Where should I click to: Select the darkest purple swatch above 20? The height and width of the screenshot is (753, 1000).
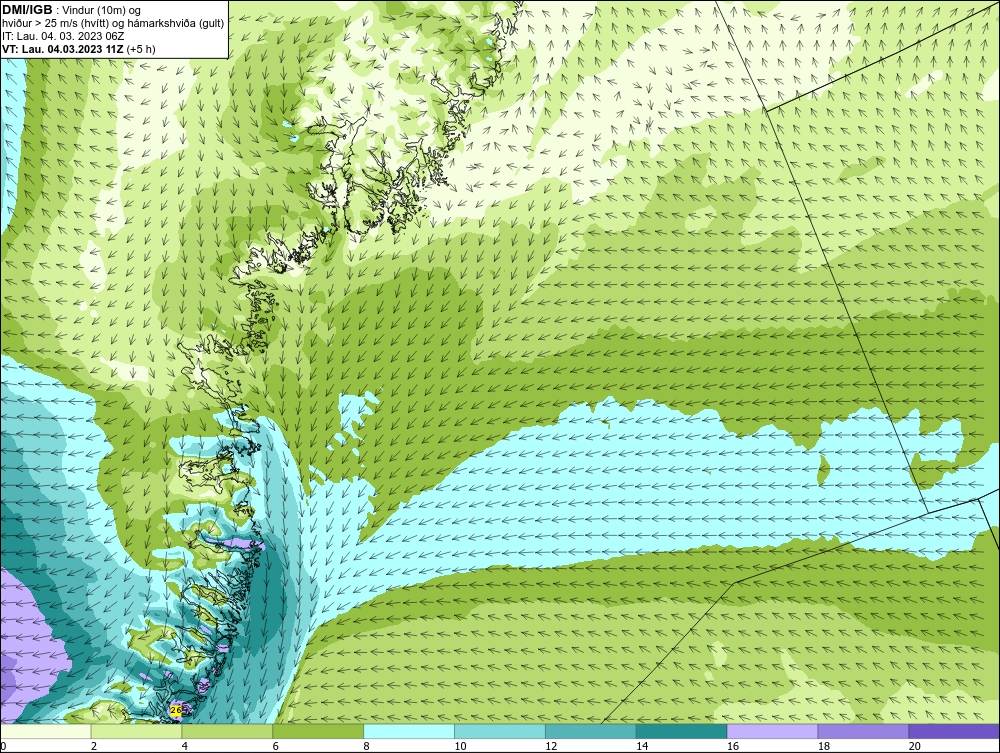click(x=954, y=731)
